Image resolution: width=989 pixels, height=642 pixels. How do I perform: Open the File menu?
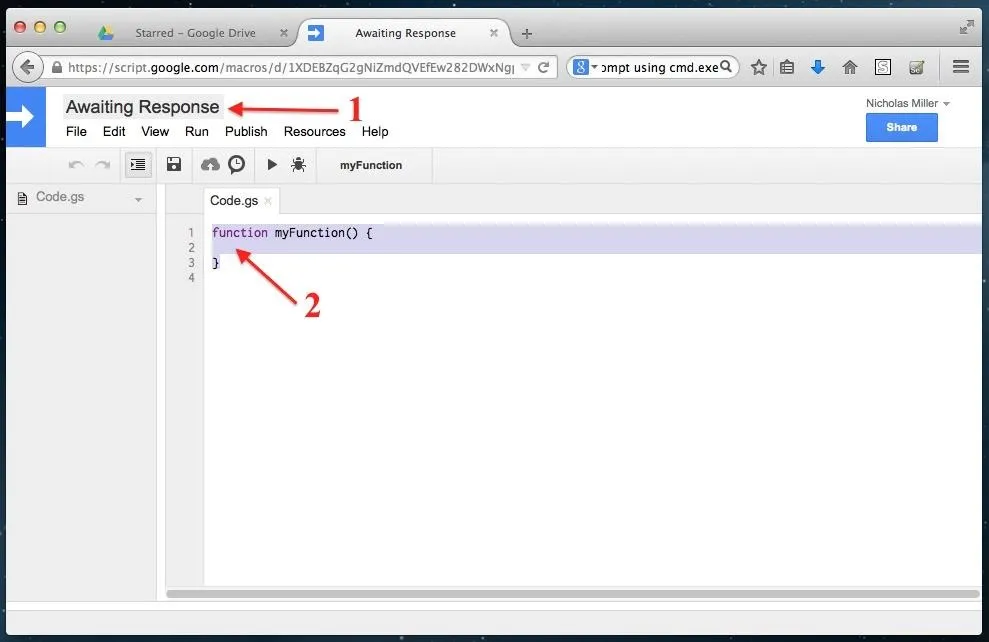tap(76, 131)
